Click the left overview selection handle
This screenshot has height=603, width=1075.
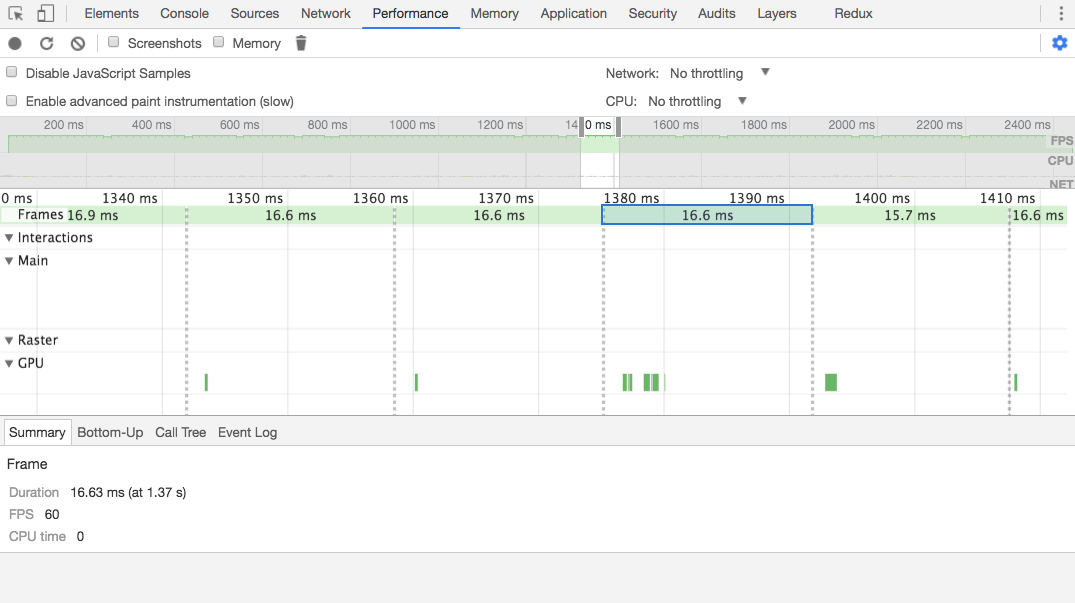tap(581, 127)
